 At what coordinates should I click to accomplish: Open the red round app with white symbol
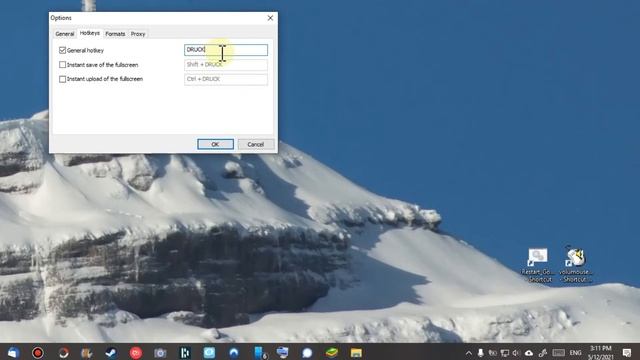(x=136, y=353)
